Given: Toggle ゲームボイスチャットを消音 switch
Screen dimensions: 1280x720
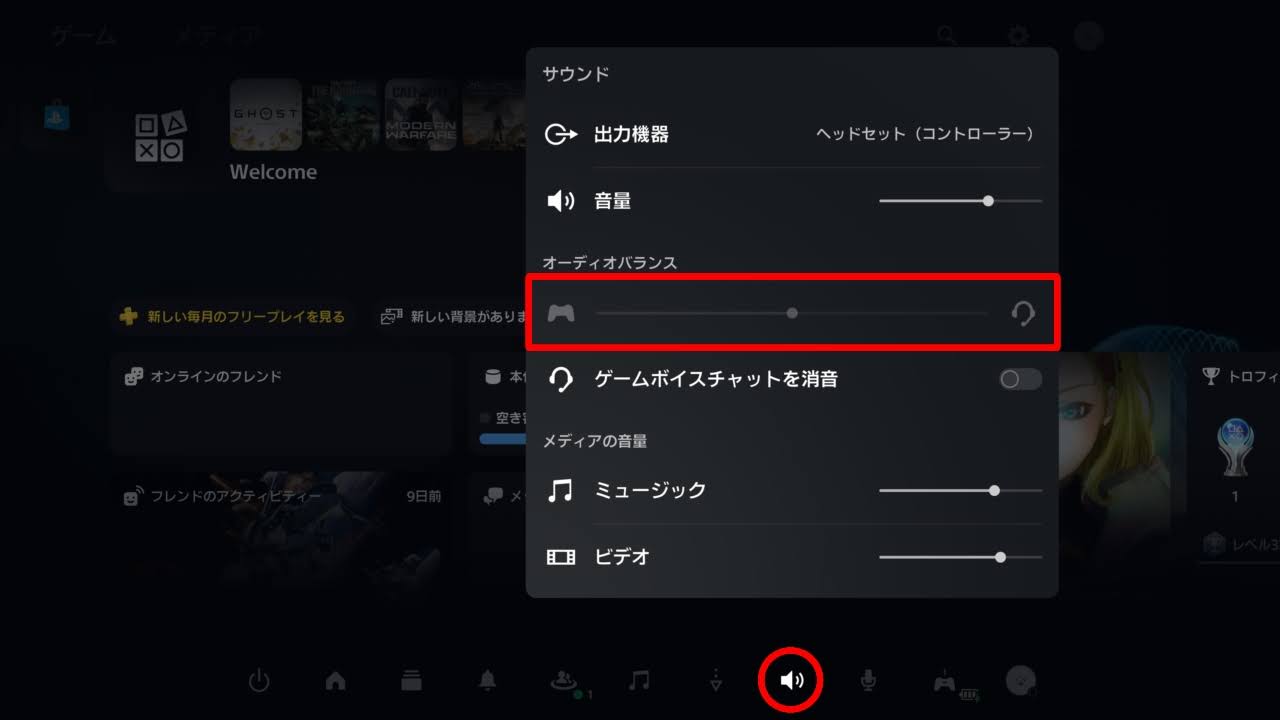Looking at the screenshot, I should click(x=1020, y=379).
